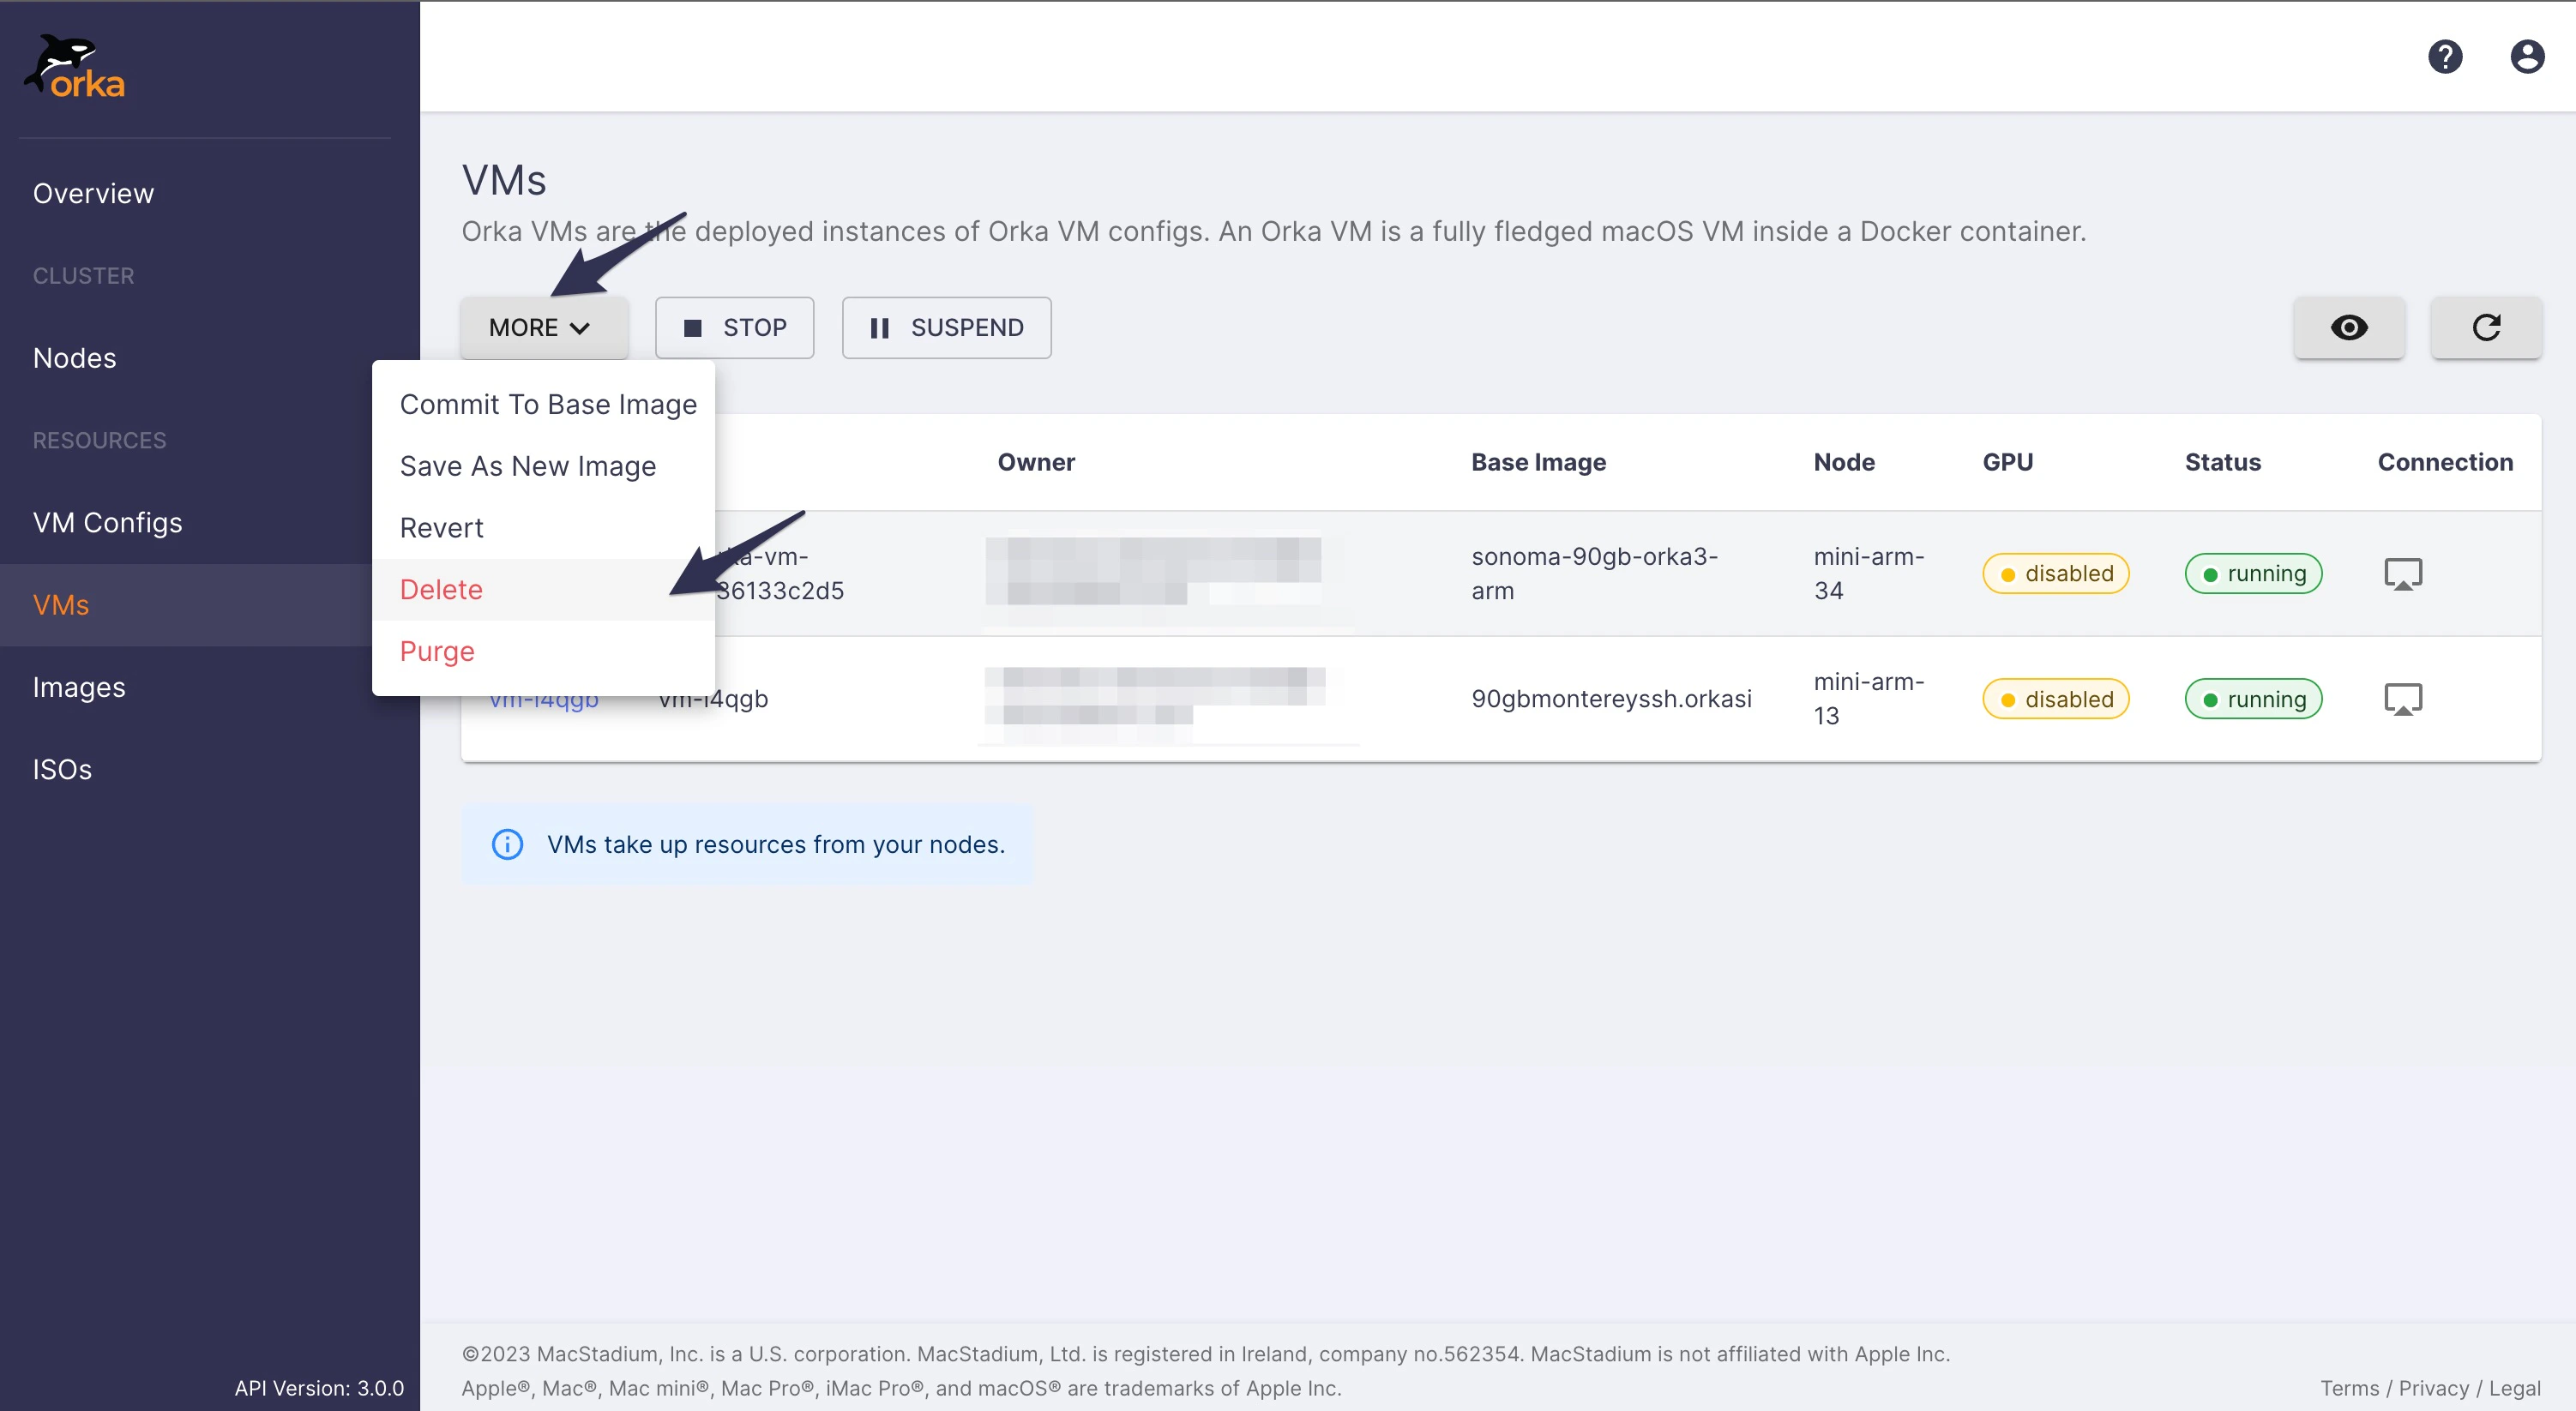This screenshot has height=1411, width=2576.
Task: Choose Commit To Base Image option
Action: click(x=548, y=404)
